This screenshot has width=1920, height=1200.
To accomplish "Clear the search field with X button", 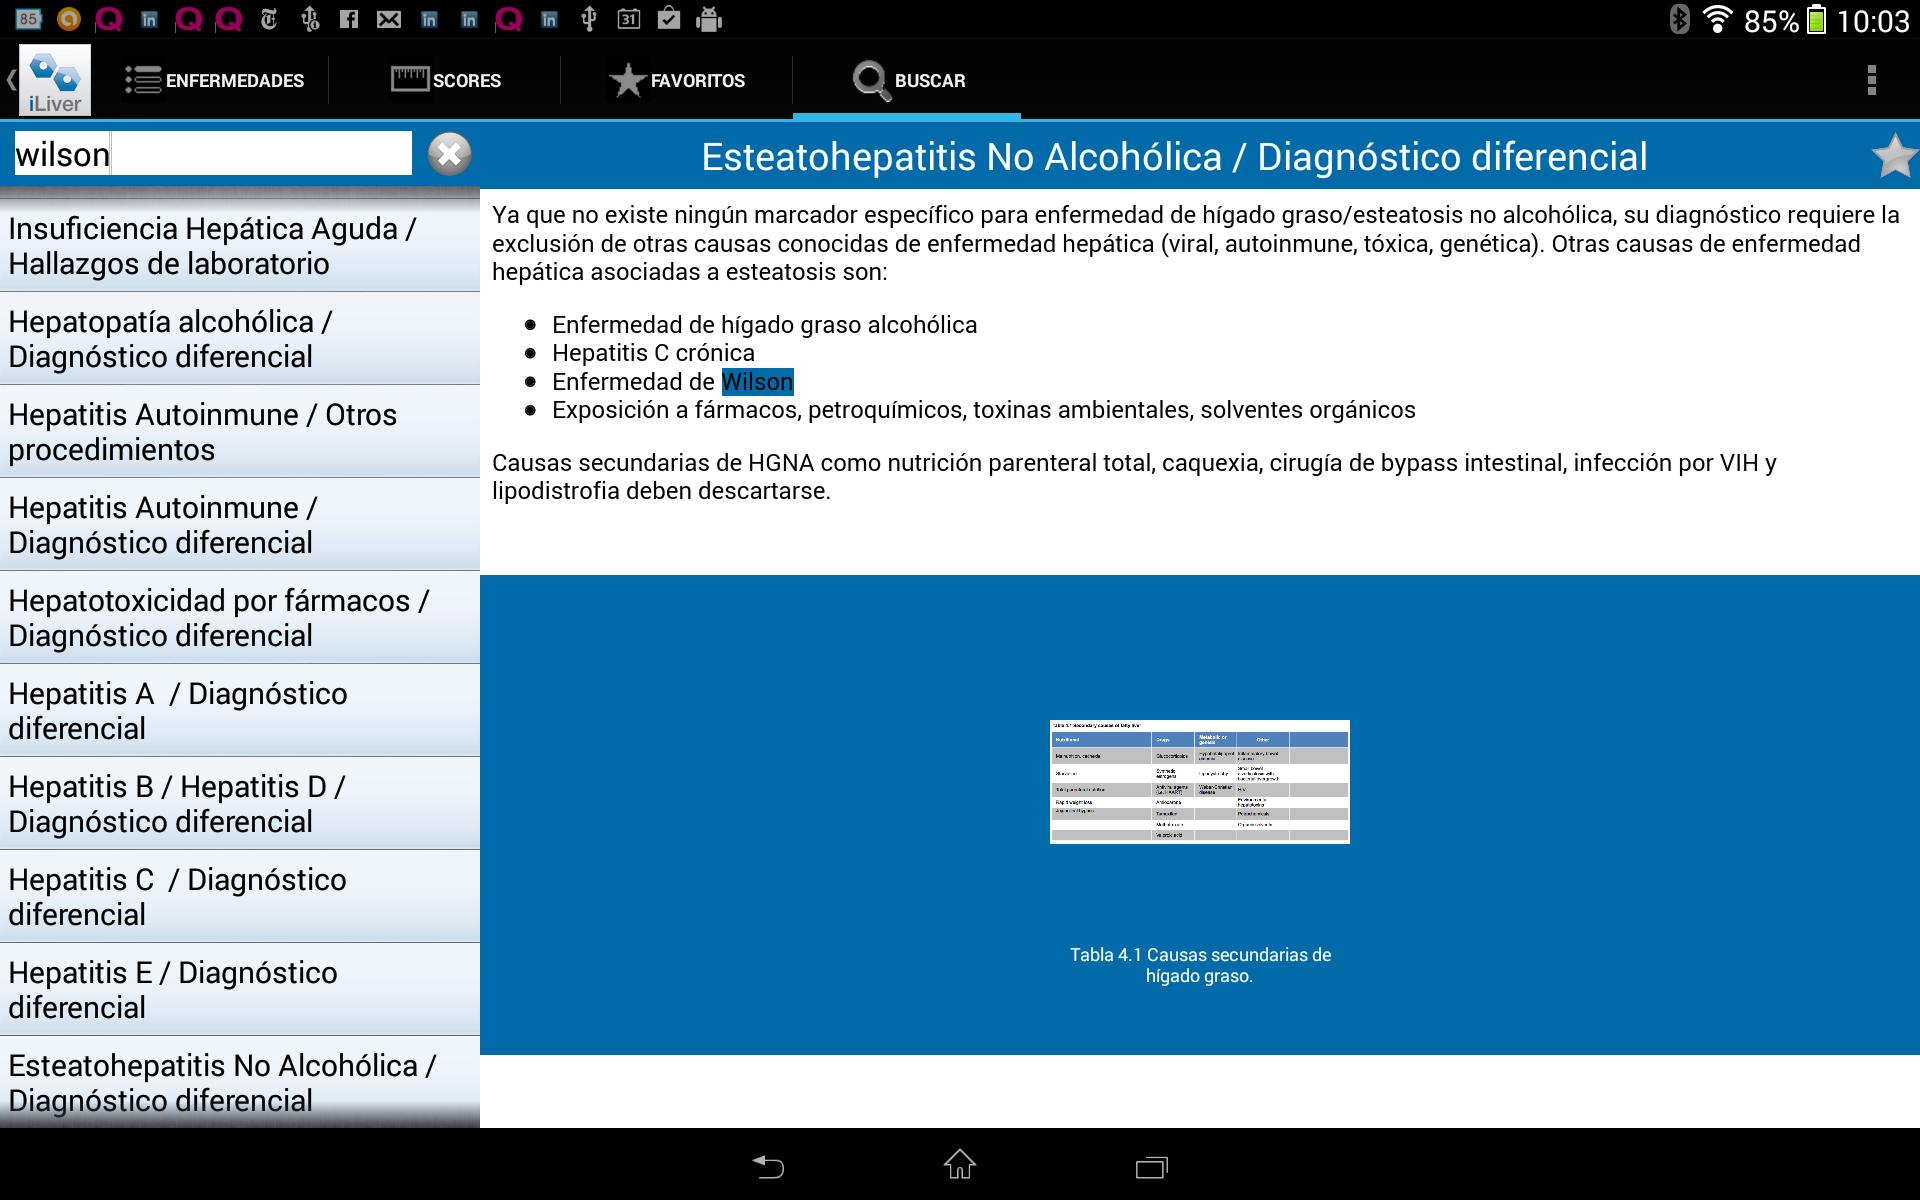I will click(449, 155).
